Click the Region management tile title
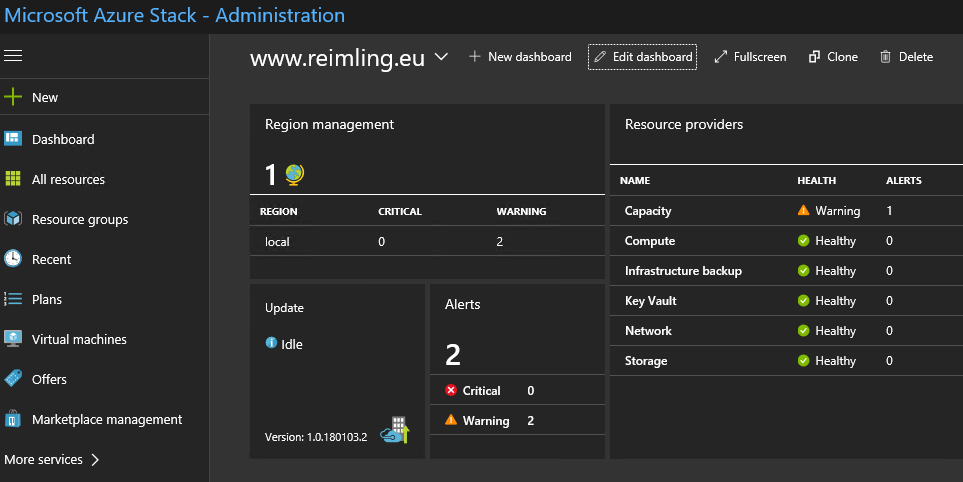The image size is (963, 482). pos(329,124)
